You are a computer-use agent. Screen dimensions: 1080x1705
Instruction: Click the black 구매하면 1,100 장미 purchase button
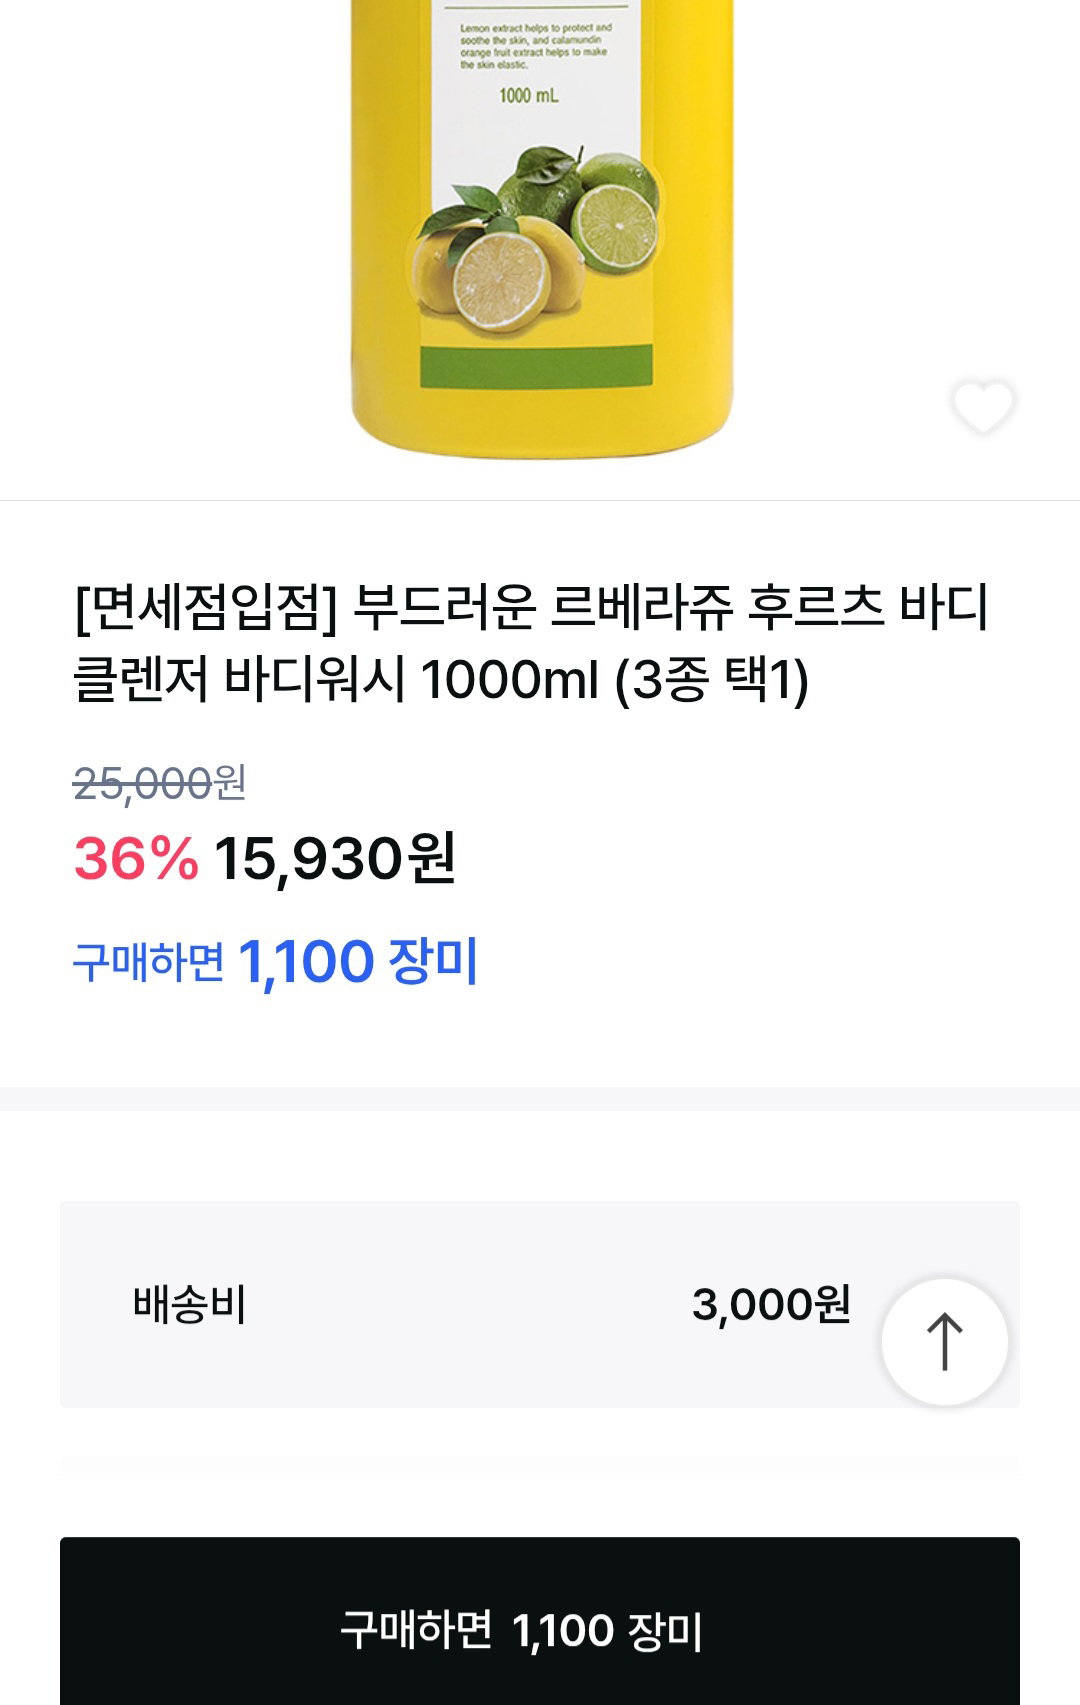(540, 1621)
